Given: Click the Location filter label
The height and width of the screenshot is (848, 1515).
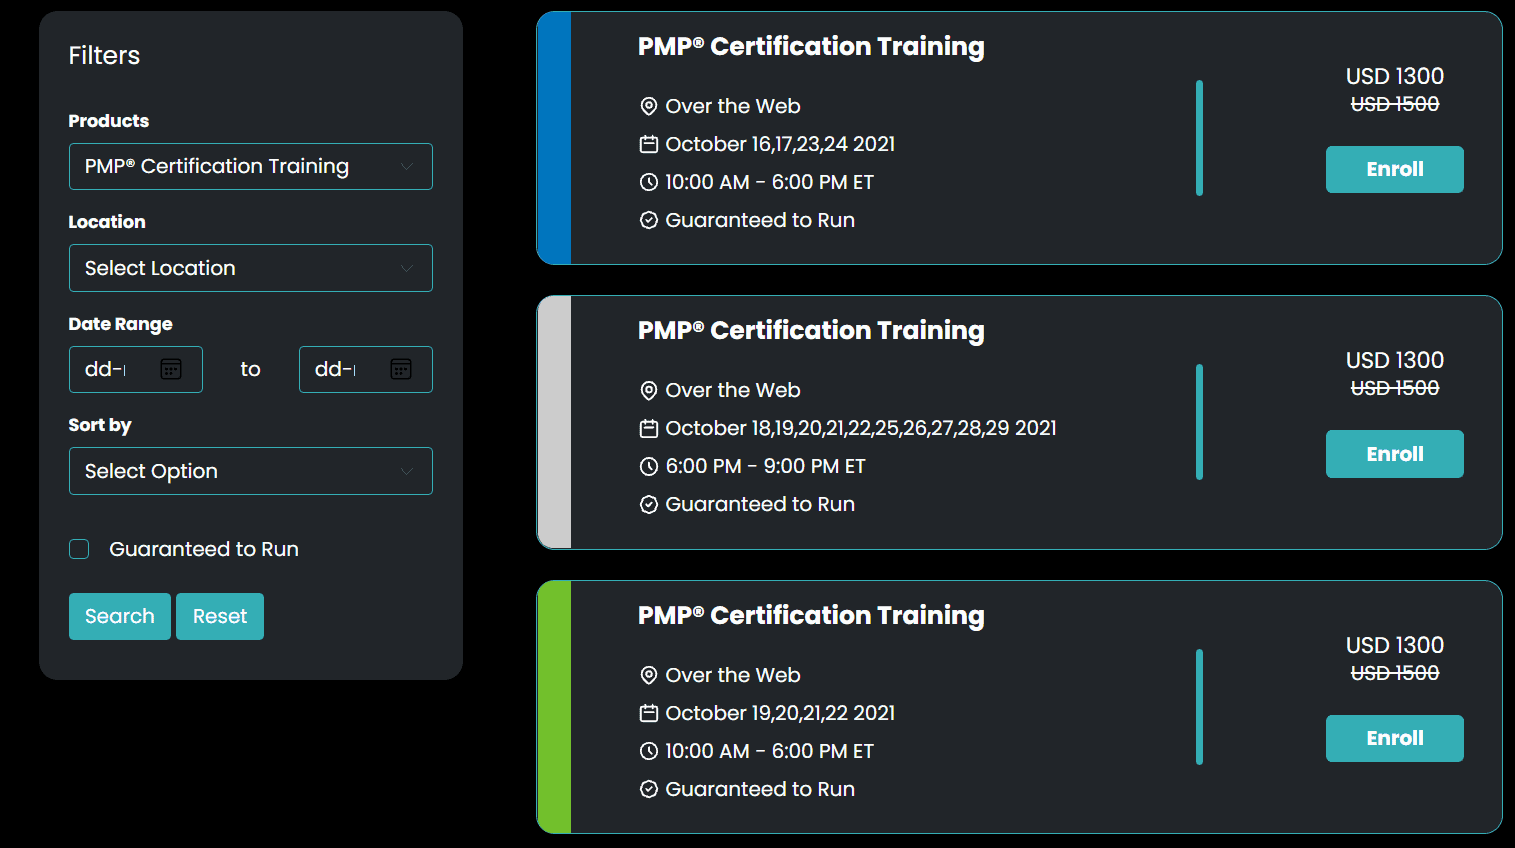Looking at the screenshot, I should (x=107, y=222).
